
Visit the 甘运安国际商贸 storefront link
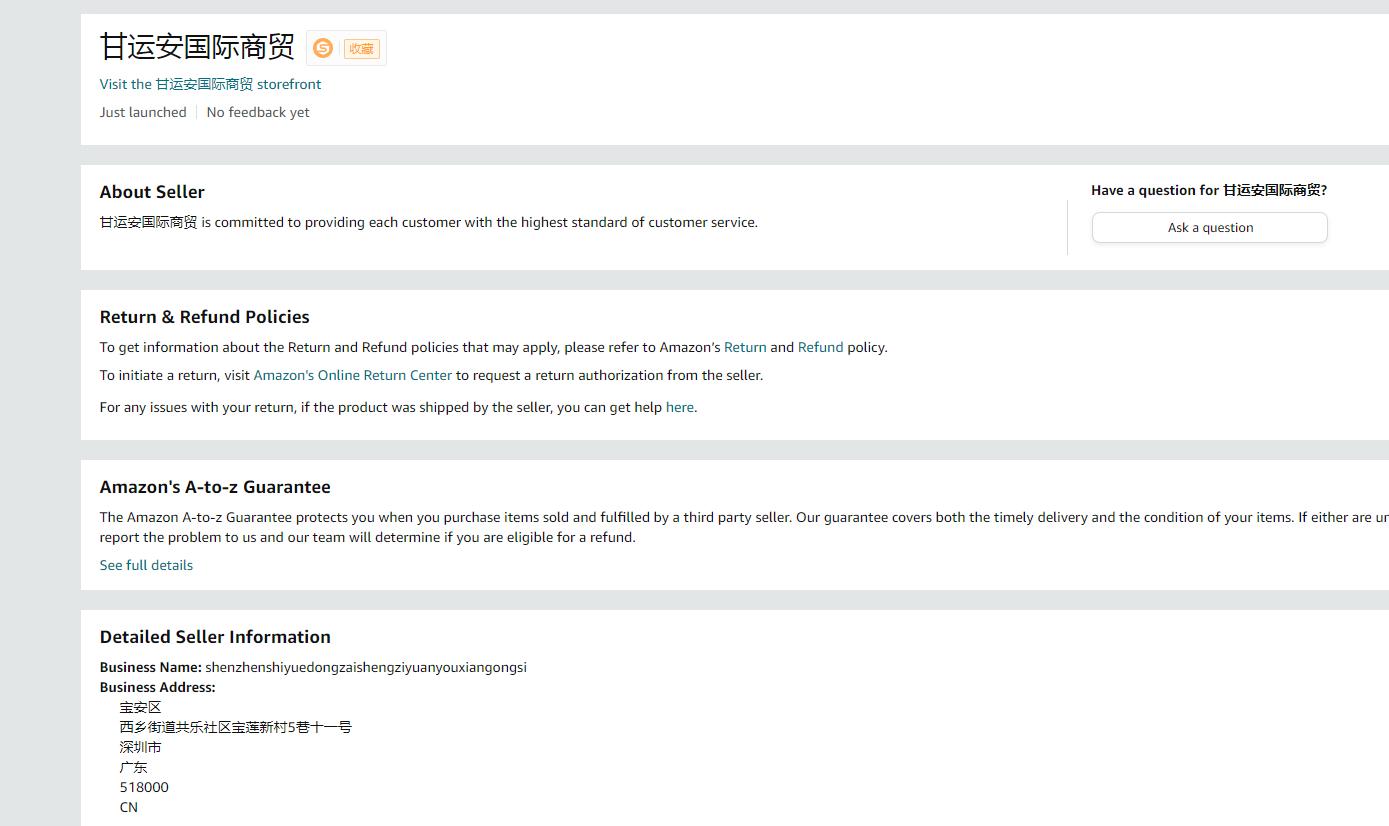[x=210, y=84]
